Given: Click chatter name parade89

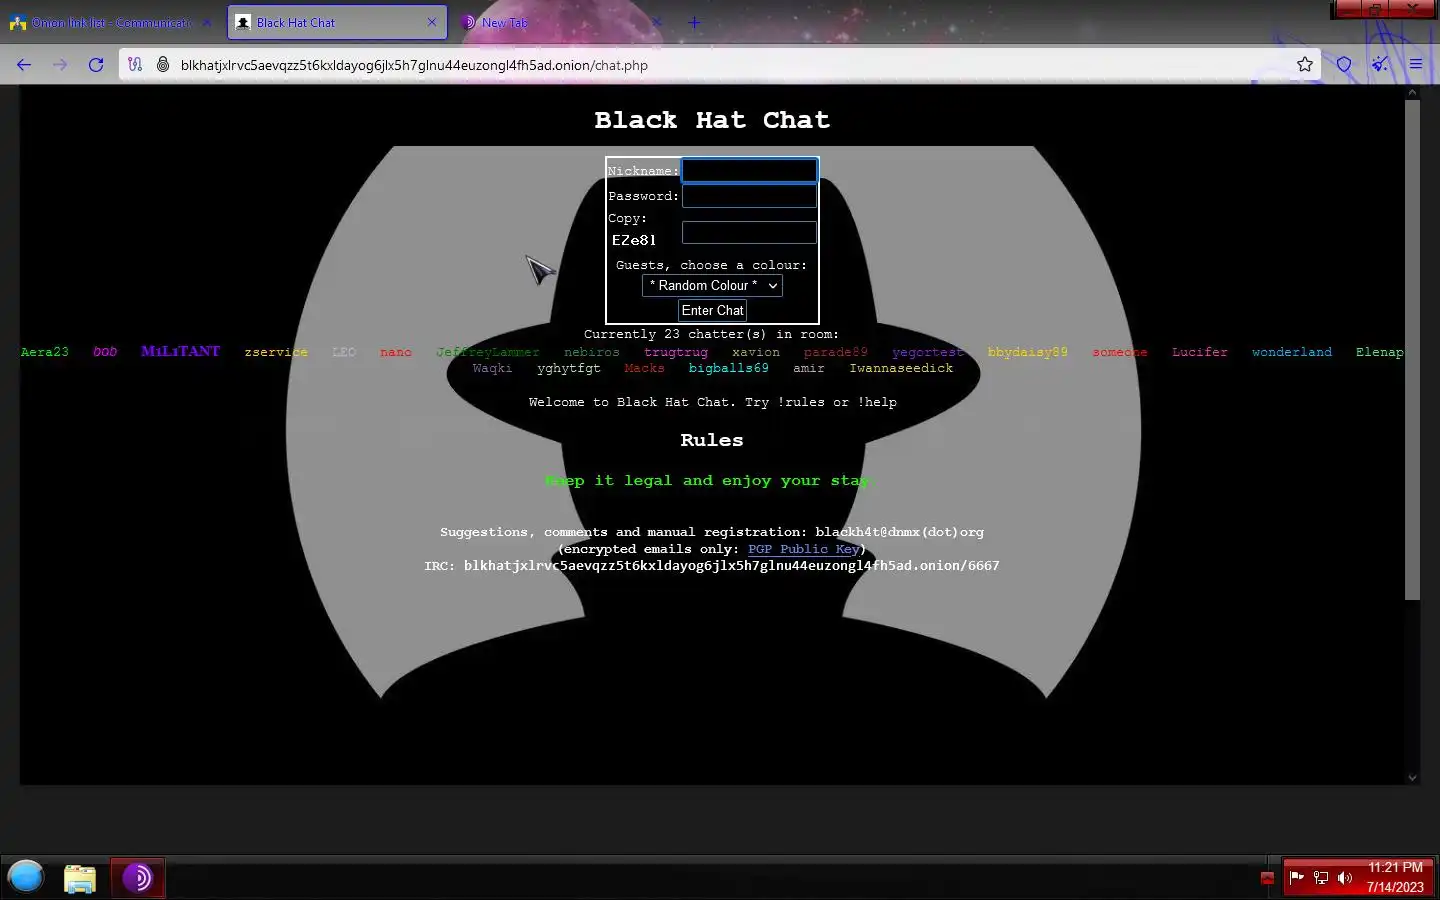Looking at the screenshot, I should click(x=836, y=352).
